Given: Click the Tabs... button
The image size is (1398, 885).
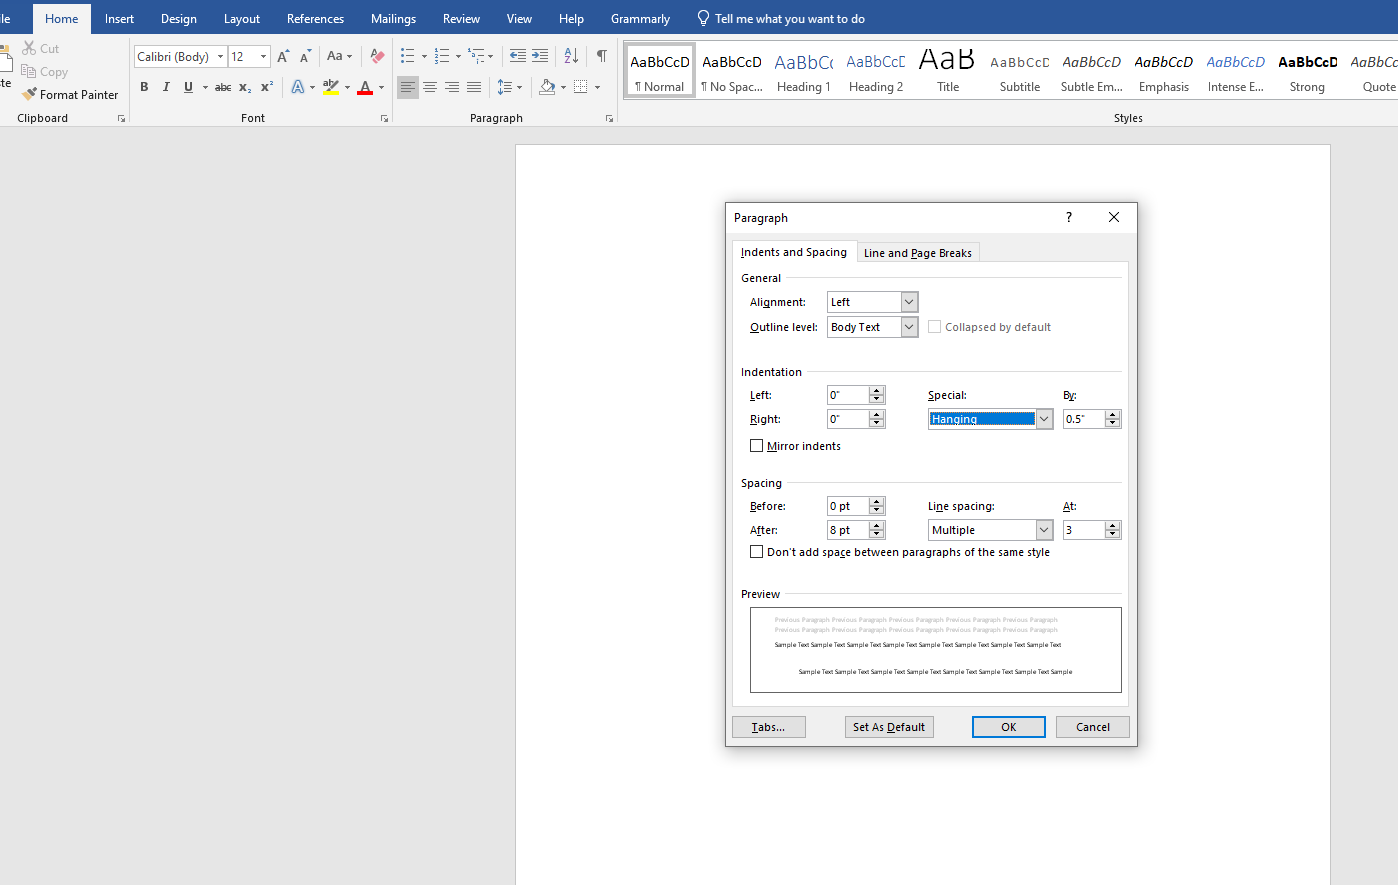Looking at the screenshot, I should (x=768, y=727).
